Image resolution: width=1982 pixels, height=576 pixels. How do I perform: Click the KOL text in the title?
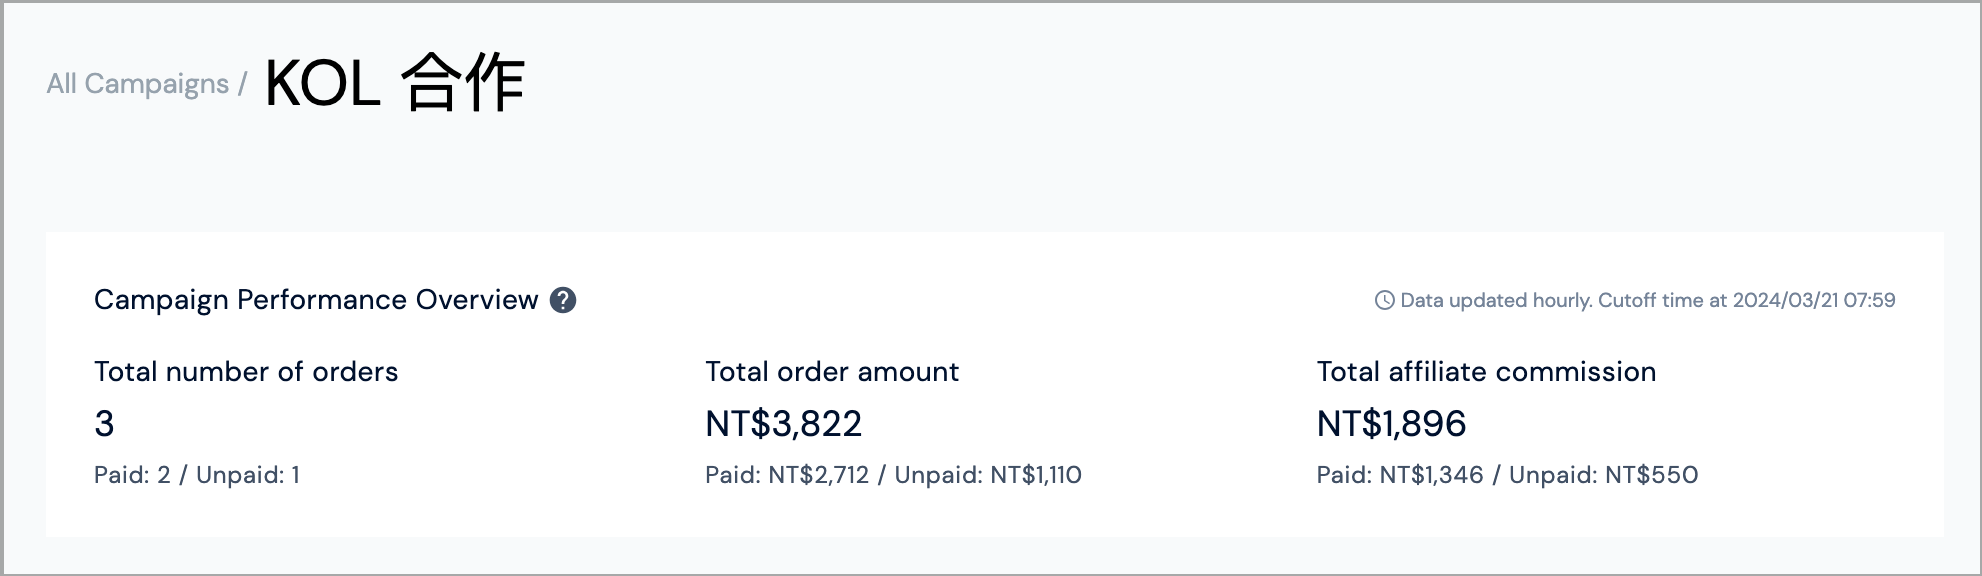coord(323,84)
